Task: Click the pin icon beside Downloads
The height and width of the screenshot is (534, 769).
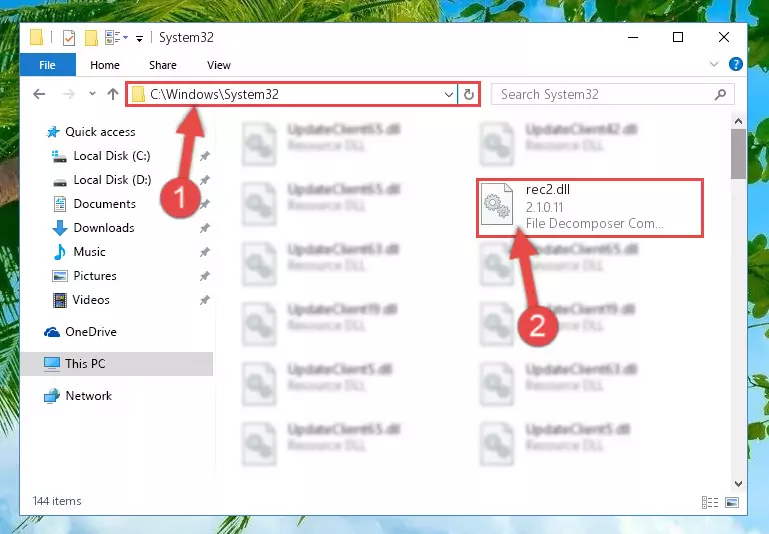Action: (x=205, y=228)
